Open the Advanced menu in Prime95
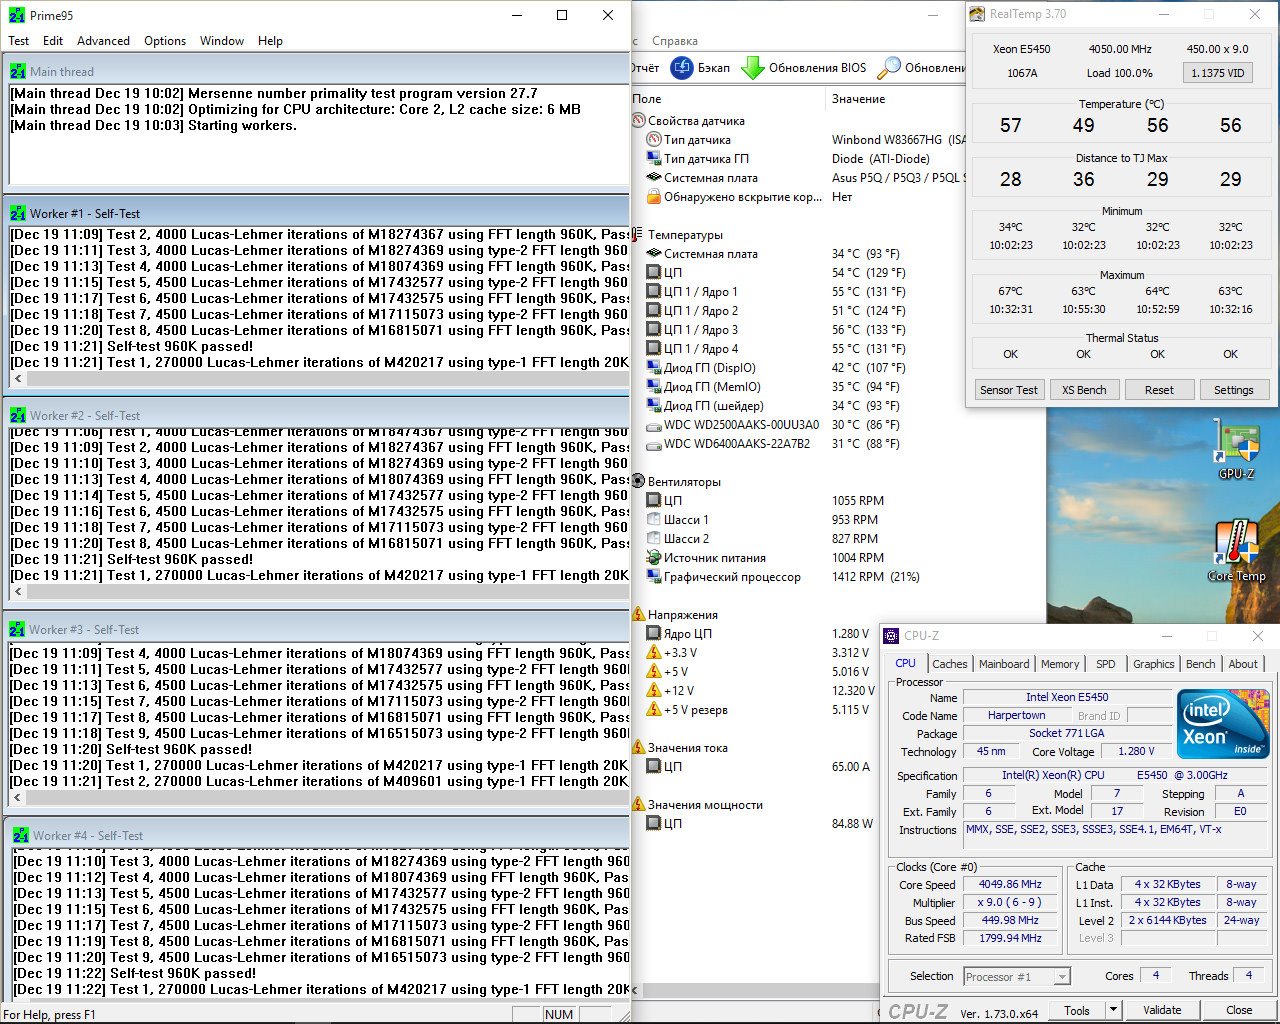The height and width of the screenshot is (1024, 1280). tap(103, 41)
